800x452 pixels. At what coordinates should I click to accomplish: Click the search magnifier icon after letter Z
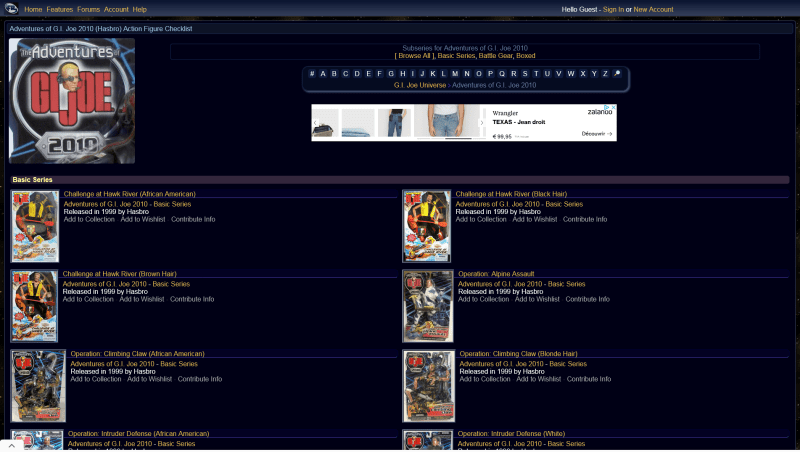pos(617,73)
